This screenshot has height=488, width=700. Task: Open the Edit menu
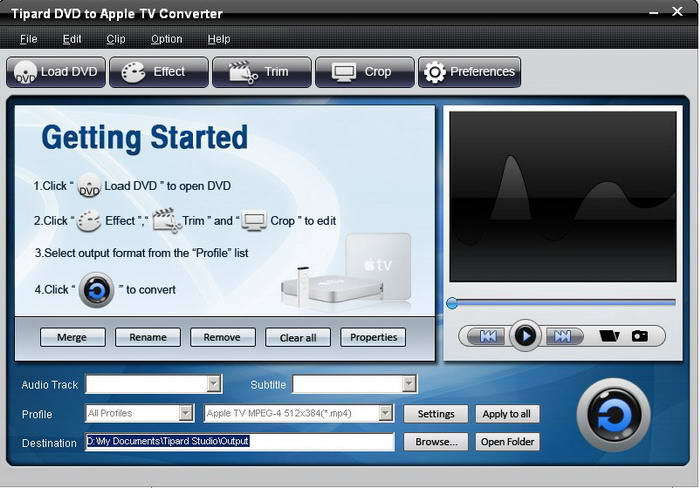tap(72, 39)
